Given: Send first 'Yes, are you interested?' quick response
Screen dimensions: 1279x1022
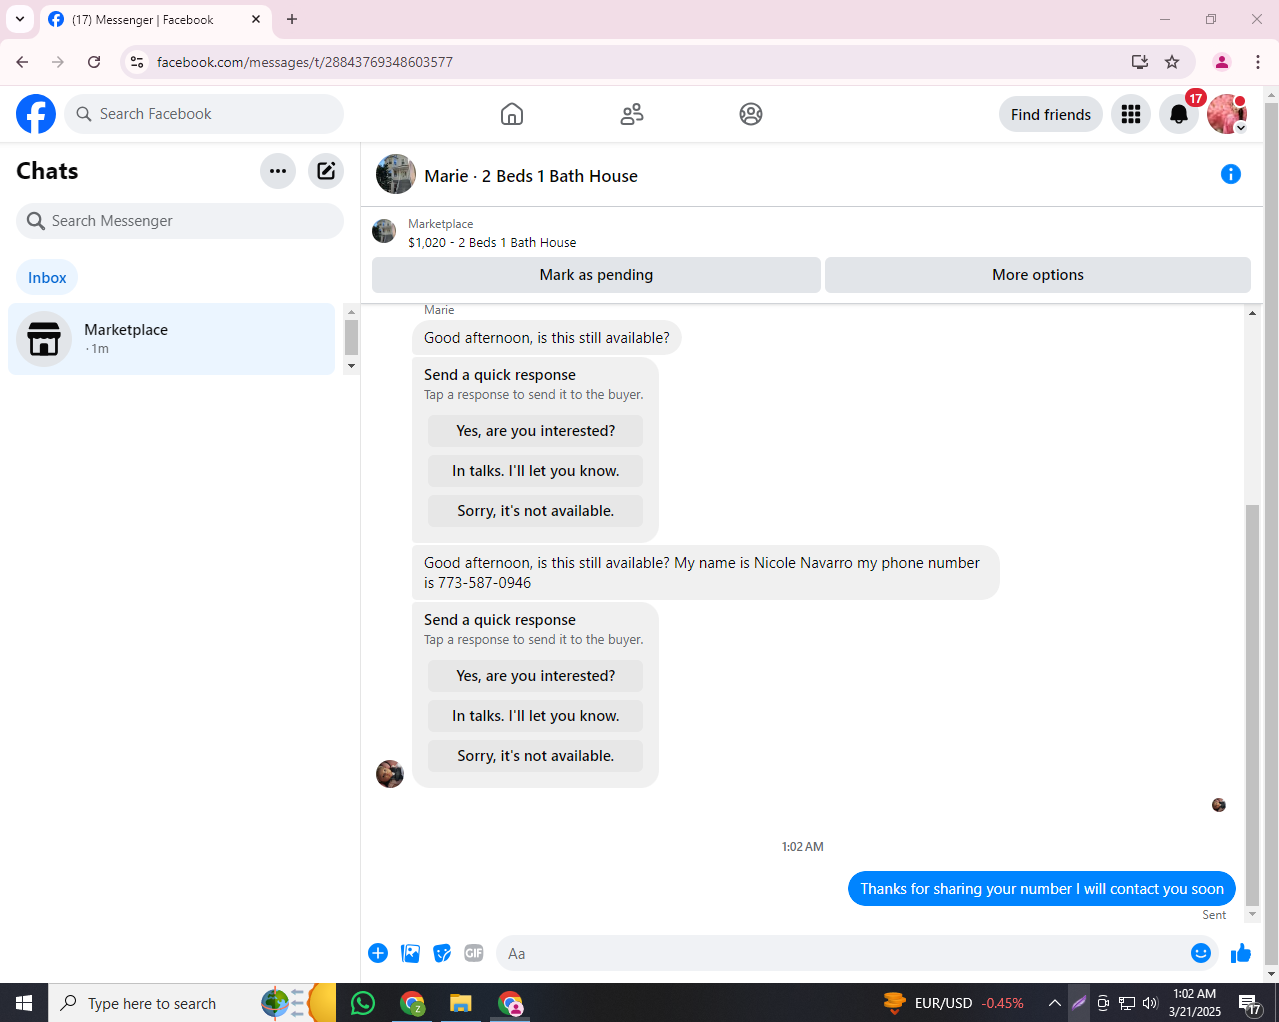Looking at the screenshot, I should point(536,431).
